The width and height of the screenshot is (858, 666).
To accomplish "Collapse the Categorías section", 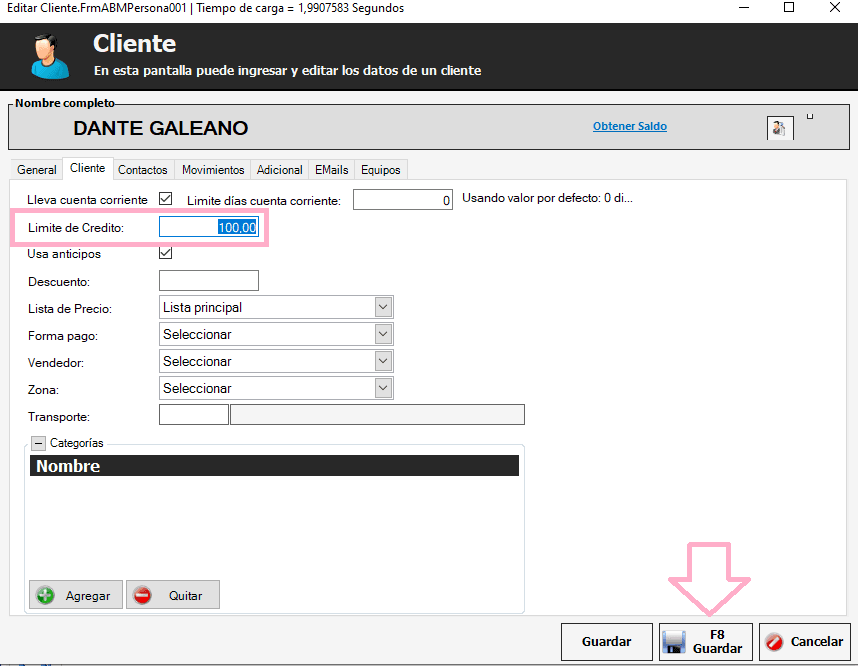I will (x=38, y=443).
